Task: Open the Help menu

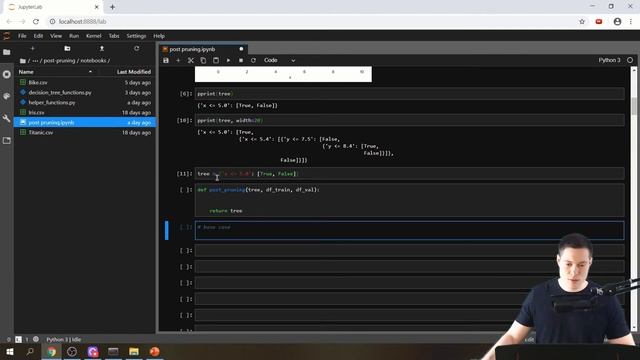Action: 159,36
